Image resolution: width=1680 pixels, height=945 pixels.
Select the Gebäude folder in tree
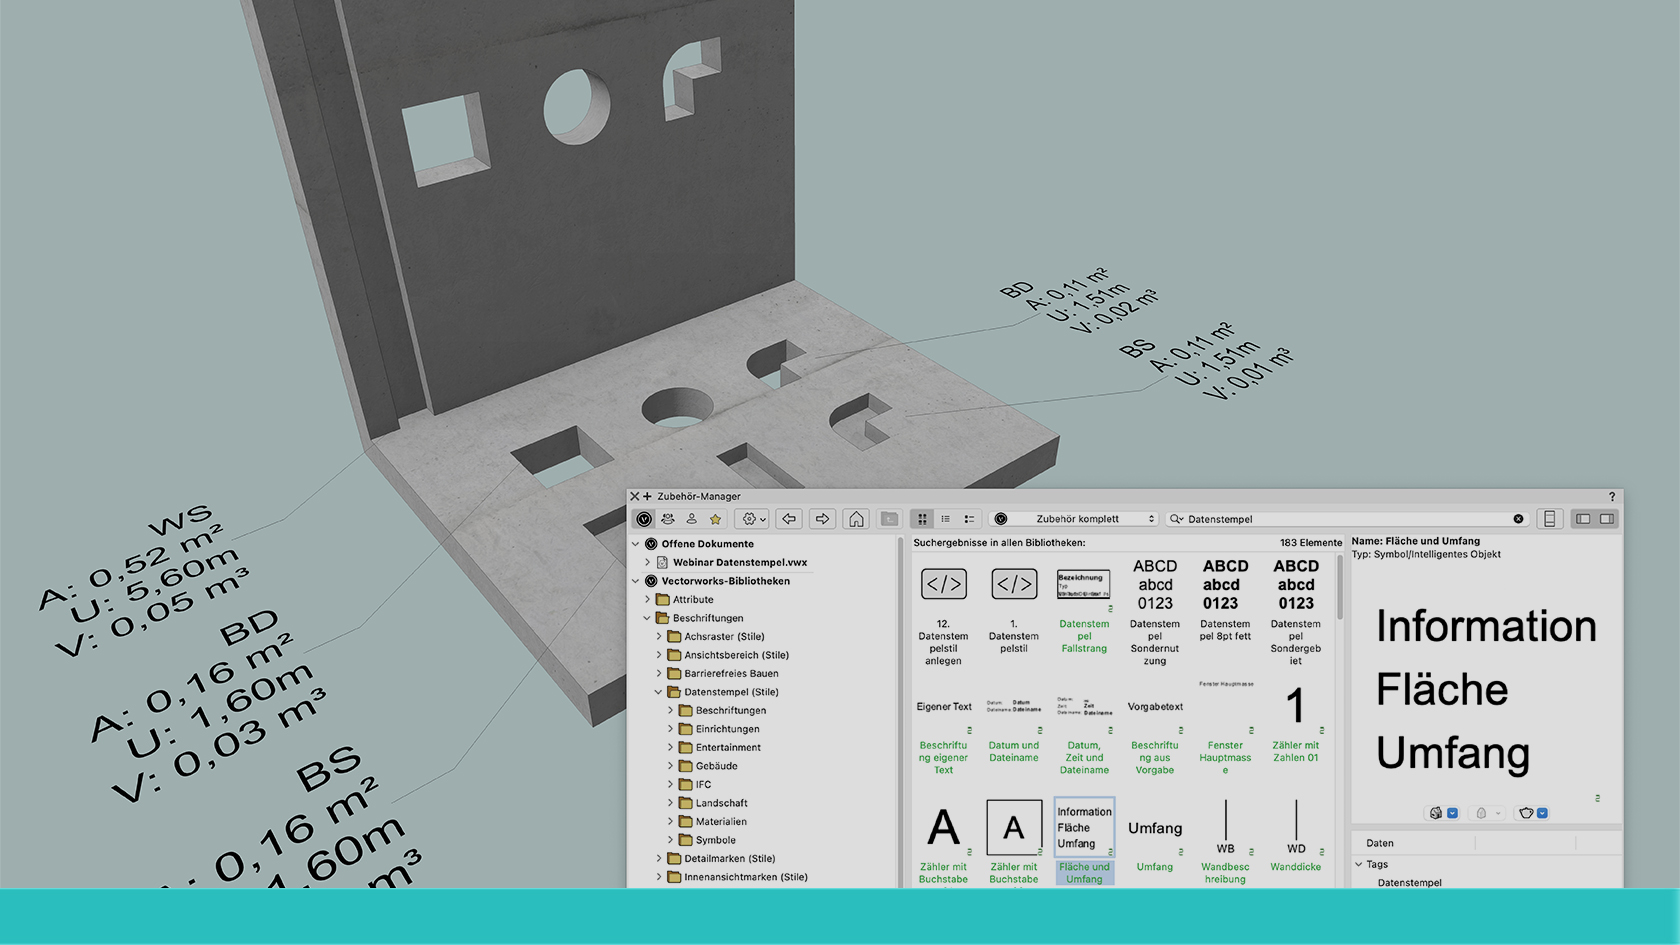716,766
